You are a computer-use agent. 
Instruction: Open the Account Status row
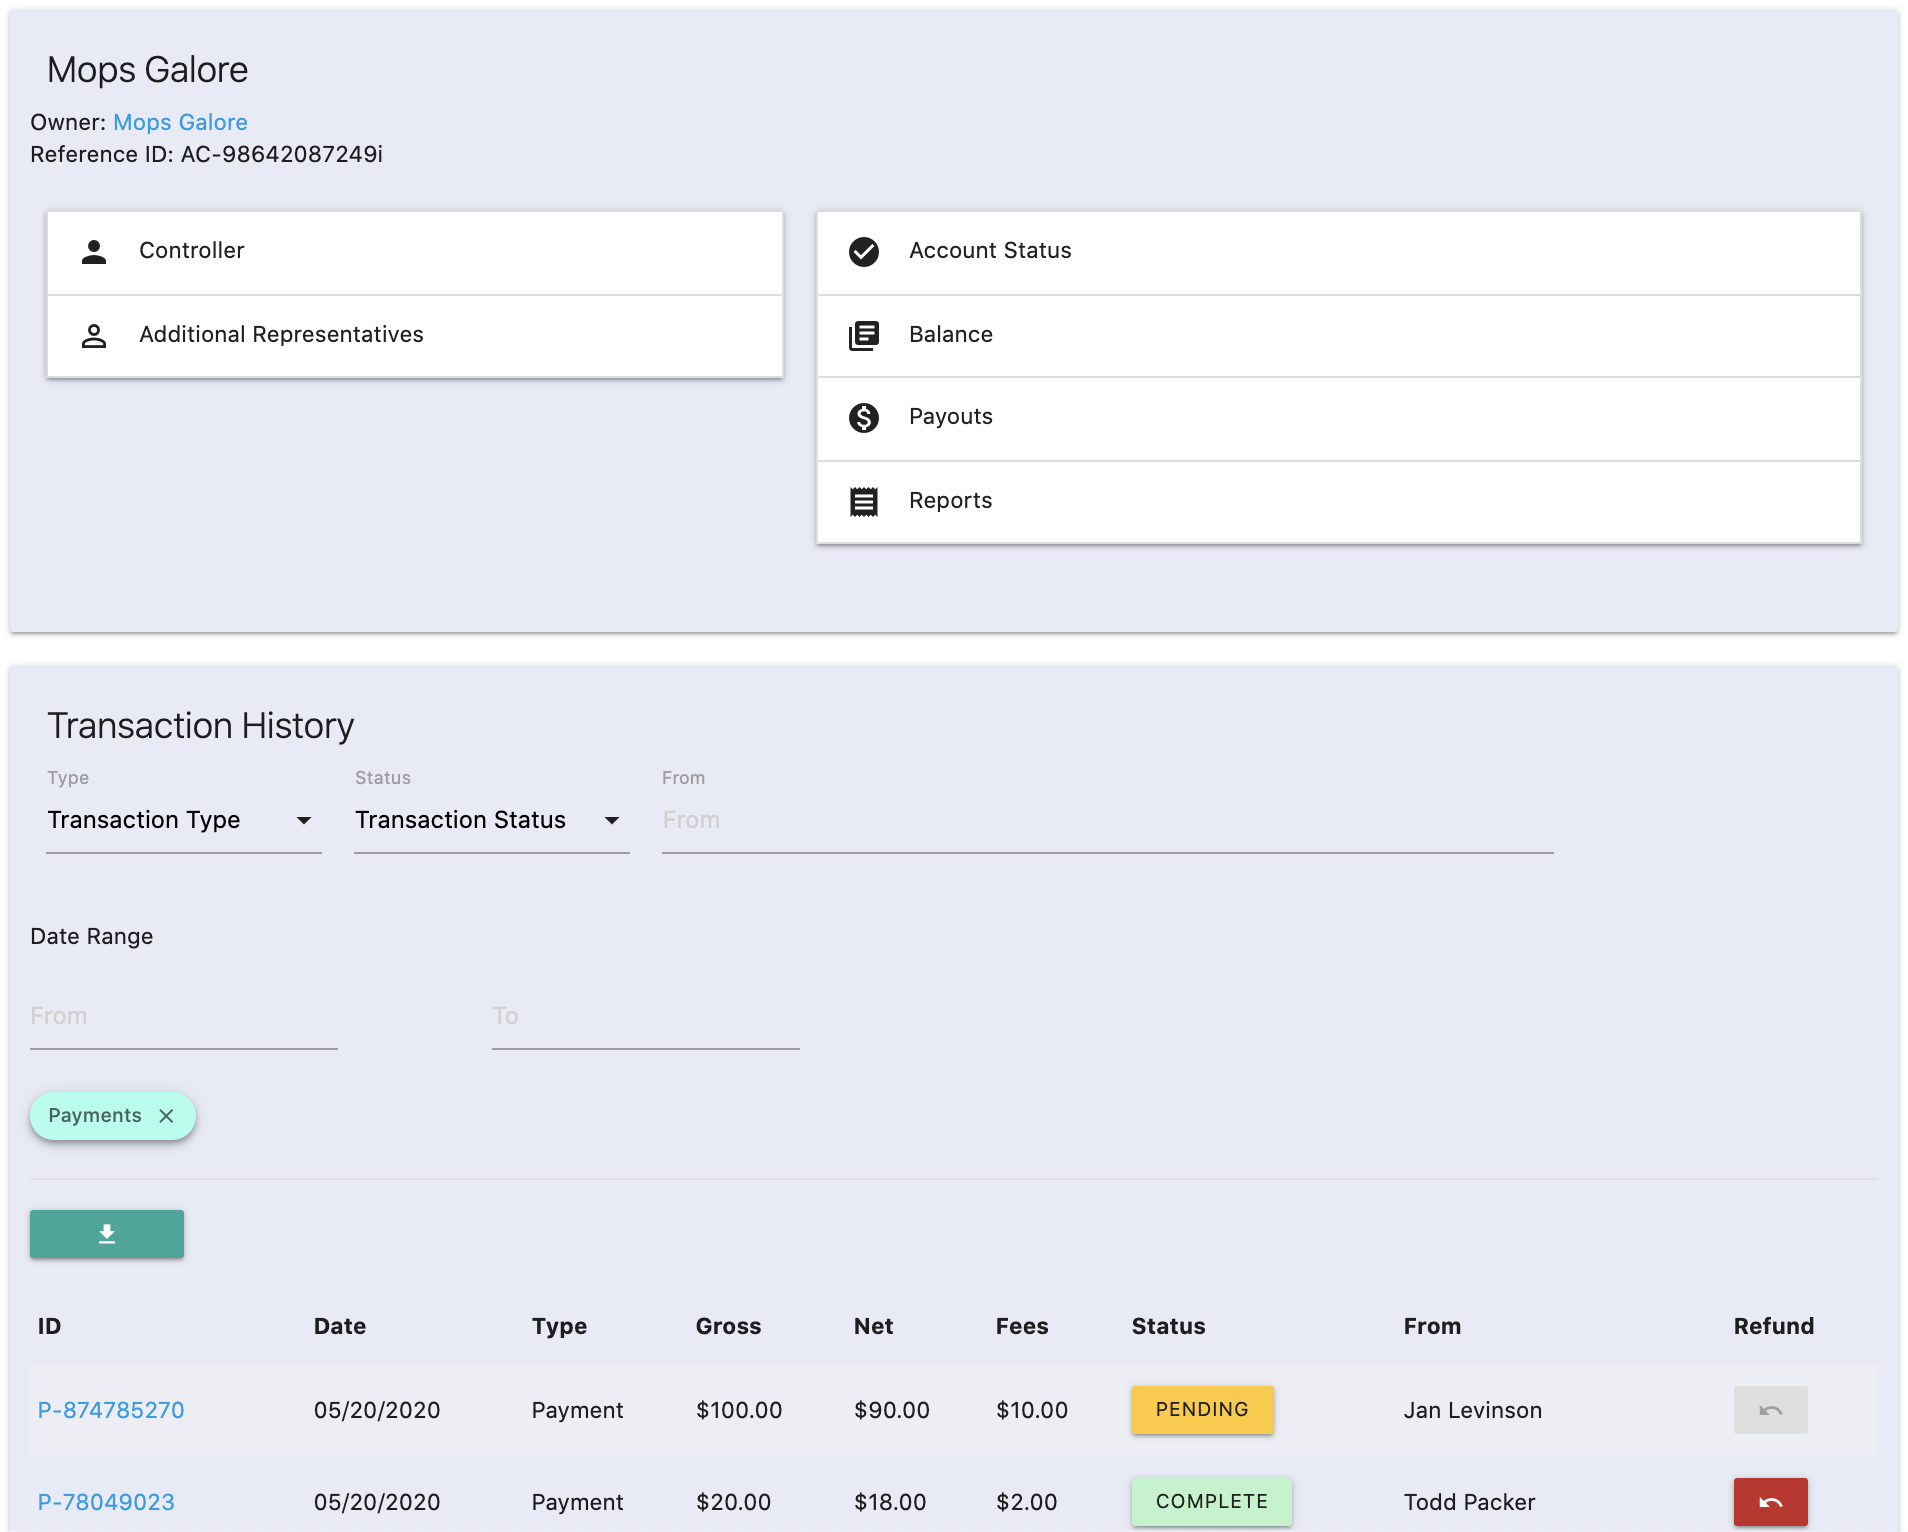1339,252
